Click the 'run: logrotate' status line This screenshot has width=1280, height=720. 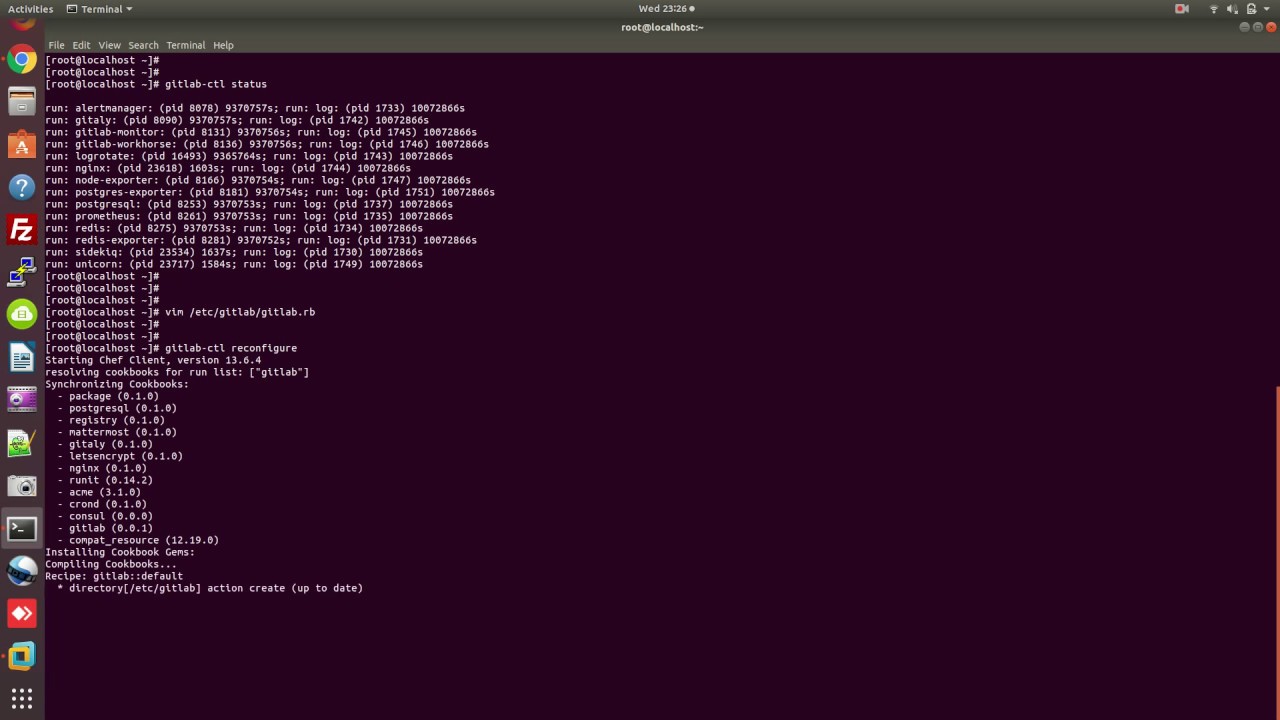point(249,156)
